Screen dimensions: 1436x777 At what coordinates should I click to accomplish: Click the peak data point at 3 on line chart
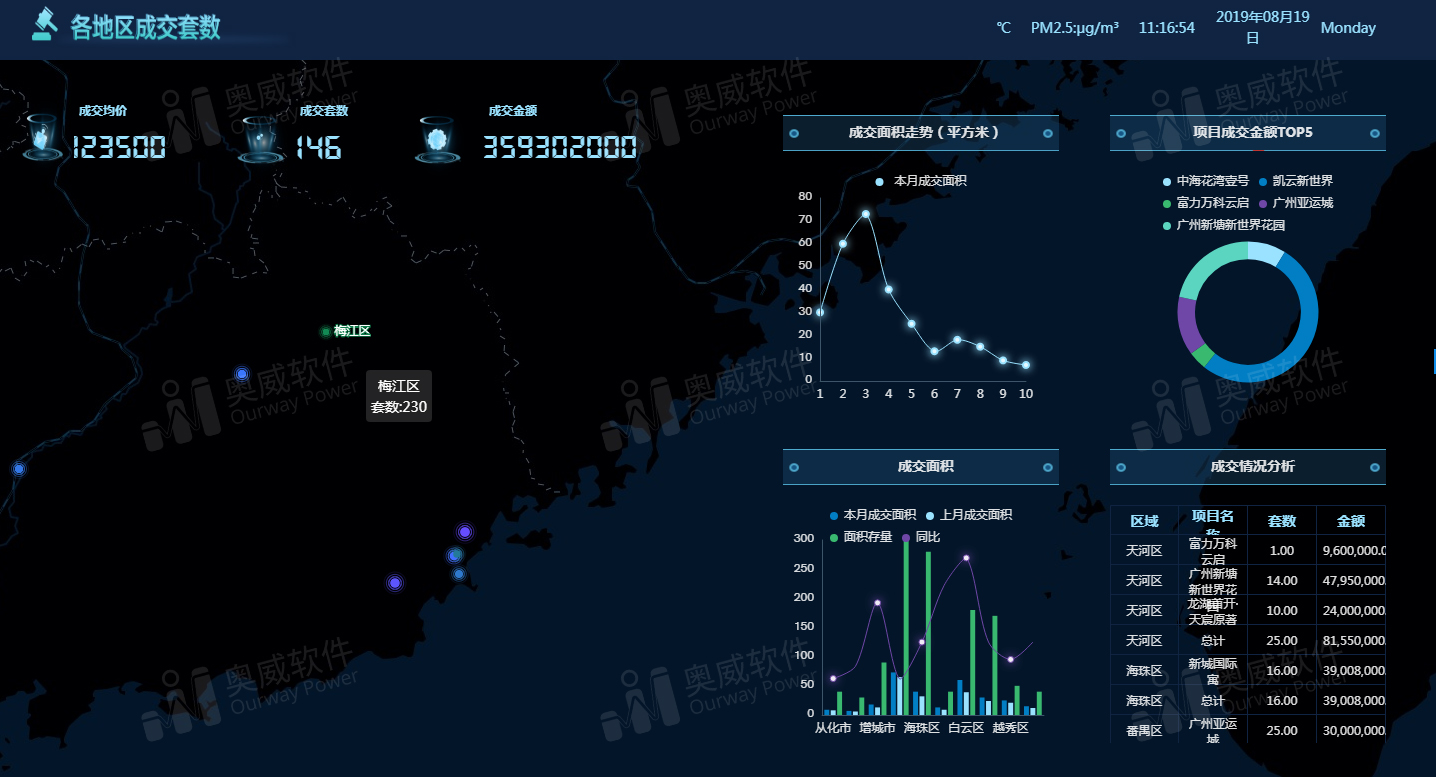point(866,214)
